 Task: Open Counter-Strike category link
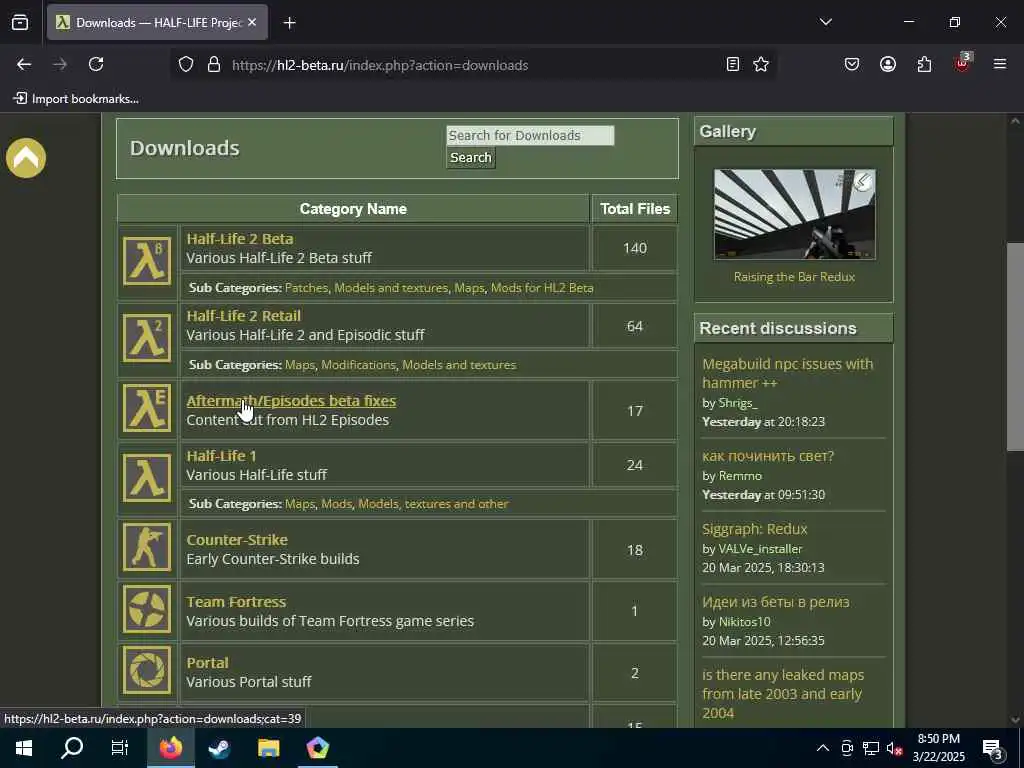237,540
